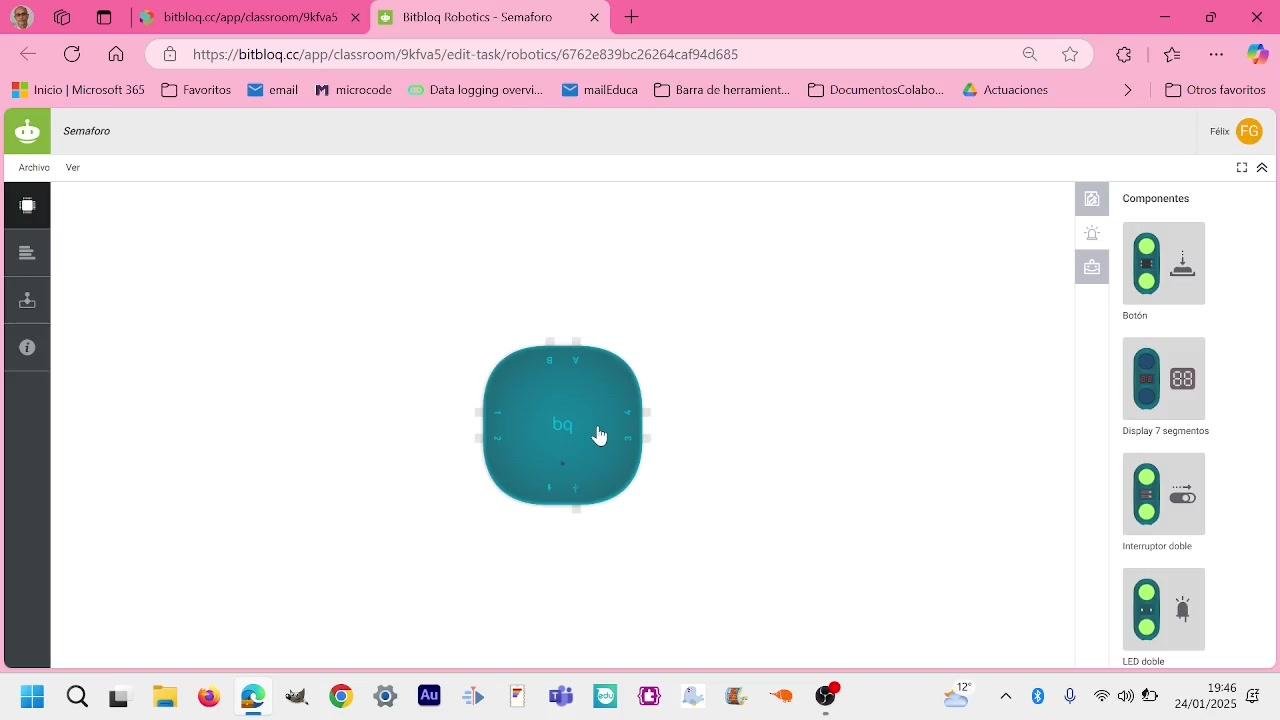Show more bookmarks with the chevron
This screenshot has height=720, width=1280.
[1128, 90]
